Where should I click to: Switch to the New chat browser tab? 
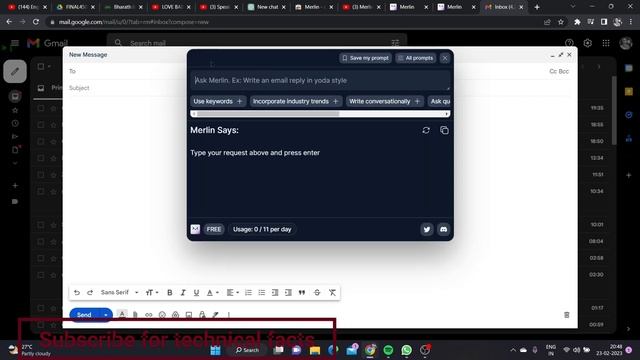click(x=267, y=7)
